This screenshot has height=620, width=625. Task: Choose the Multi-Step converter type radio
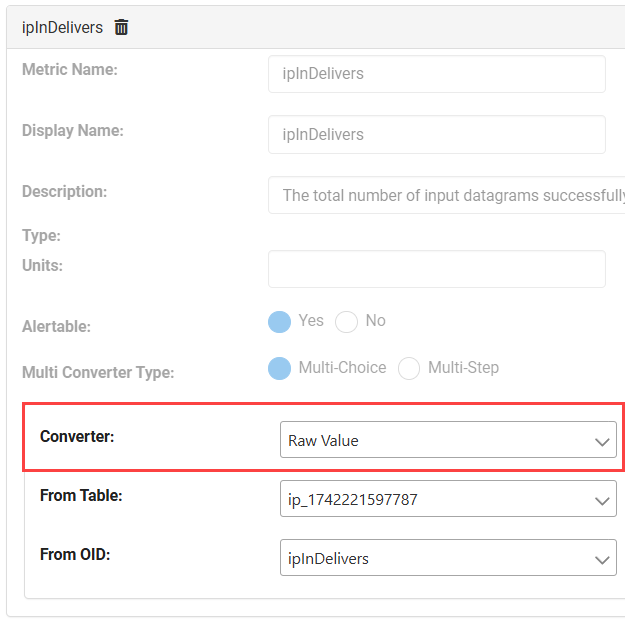[x=409, y=369]
